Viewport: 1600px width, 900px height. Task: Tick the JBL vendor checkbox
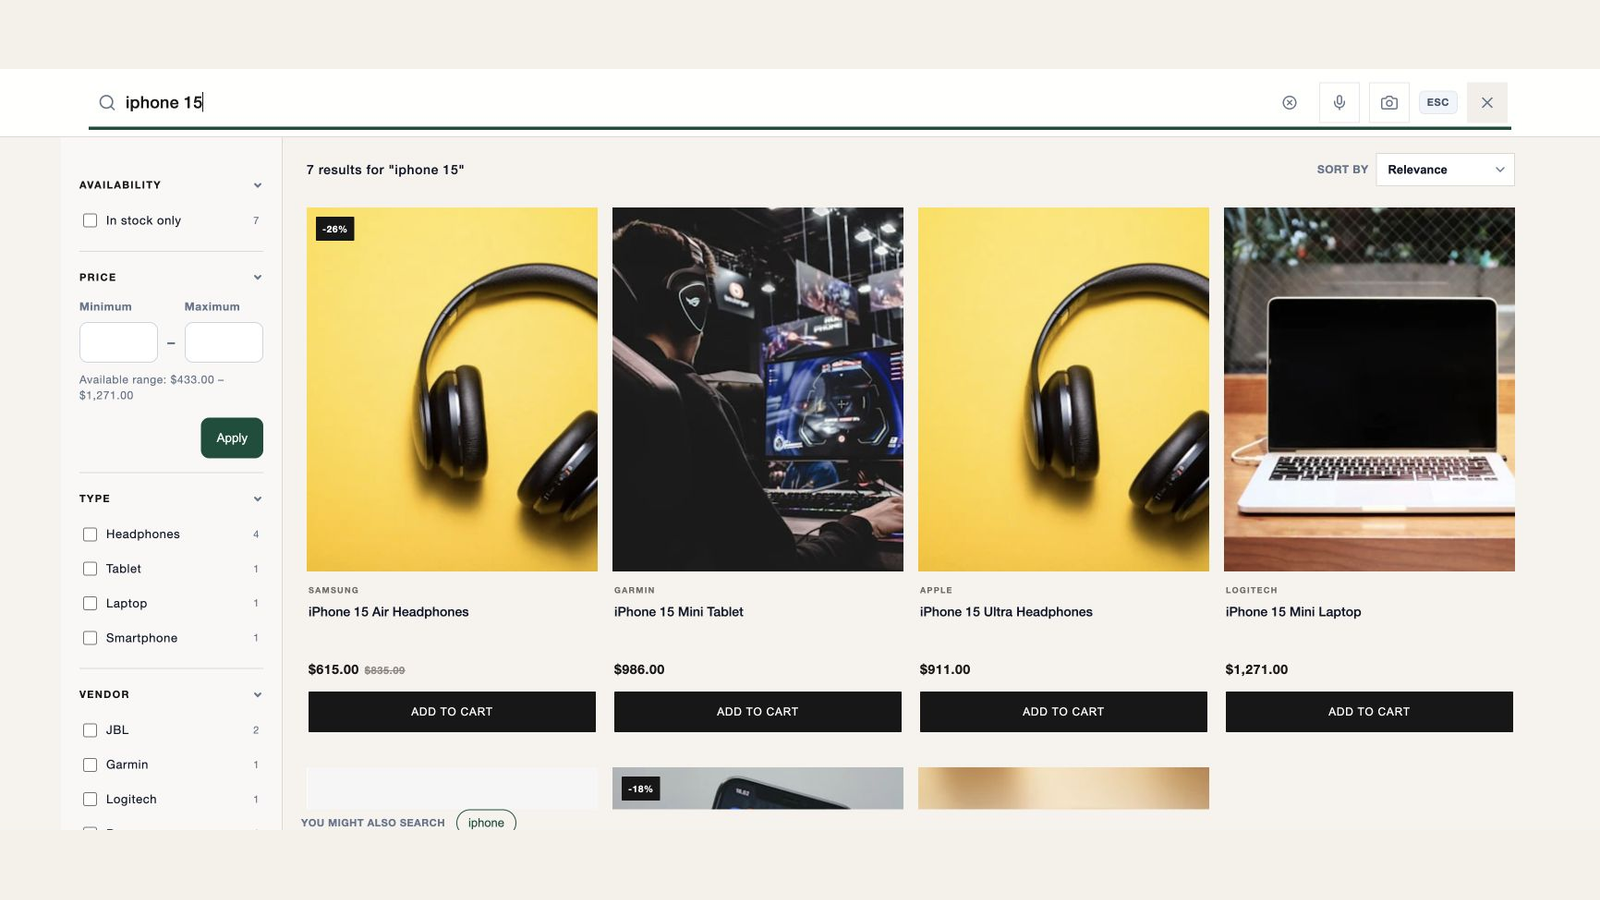[x=90, y=731]
